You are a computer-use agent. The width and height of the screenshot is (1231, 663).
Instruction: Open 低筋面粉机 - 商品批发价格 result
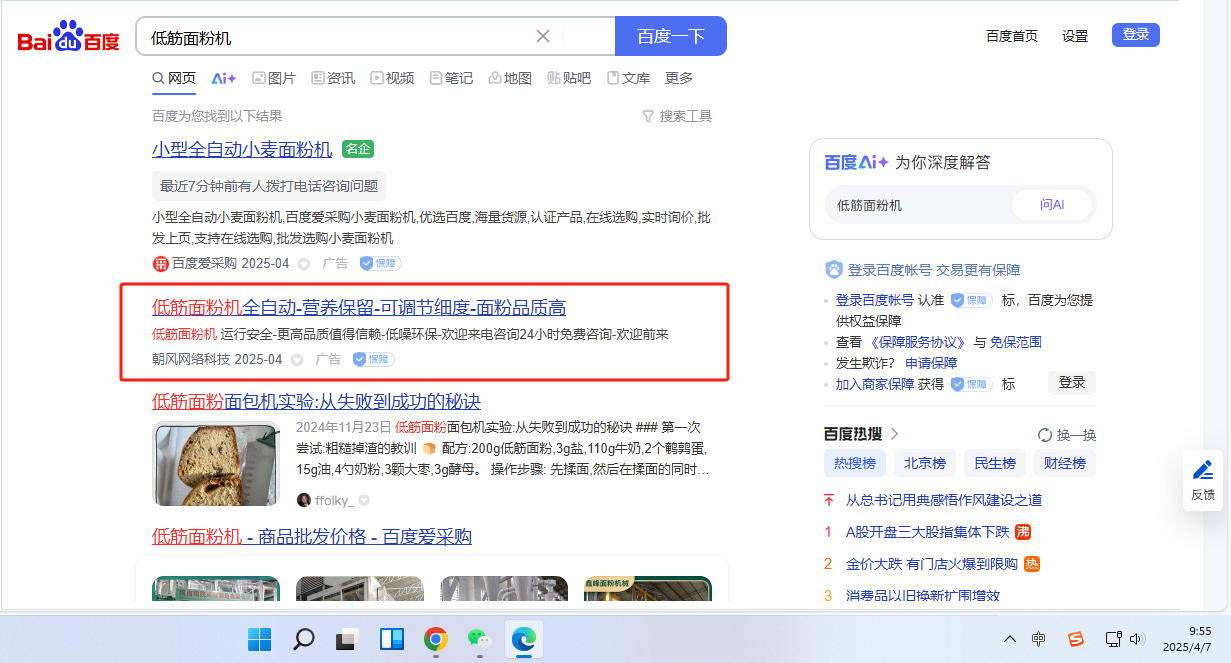(312, 537)
